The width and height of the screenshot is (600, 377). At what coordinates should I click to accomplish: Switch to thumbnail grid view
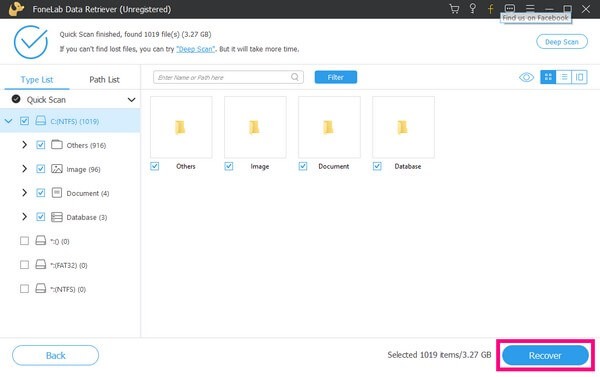pos(548,77)
